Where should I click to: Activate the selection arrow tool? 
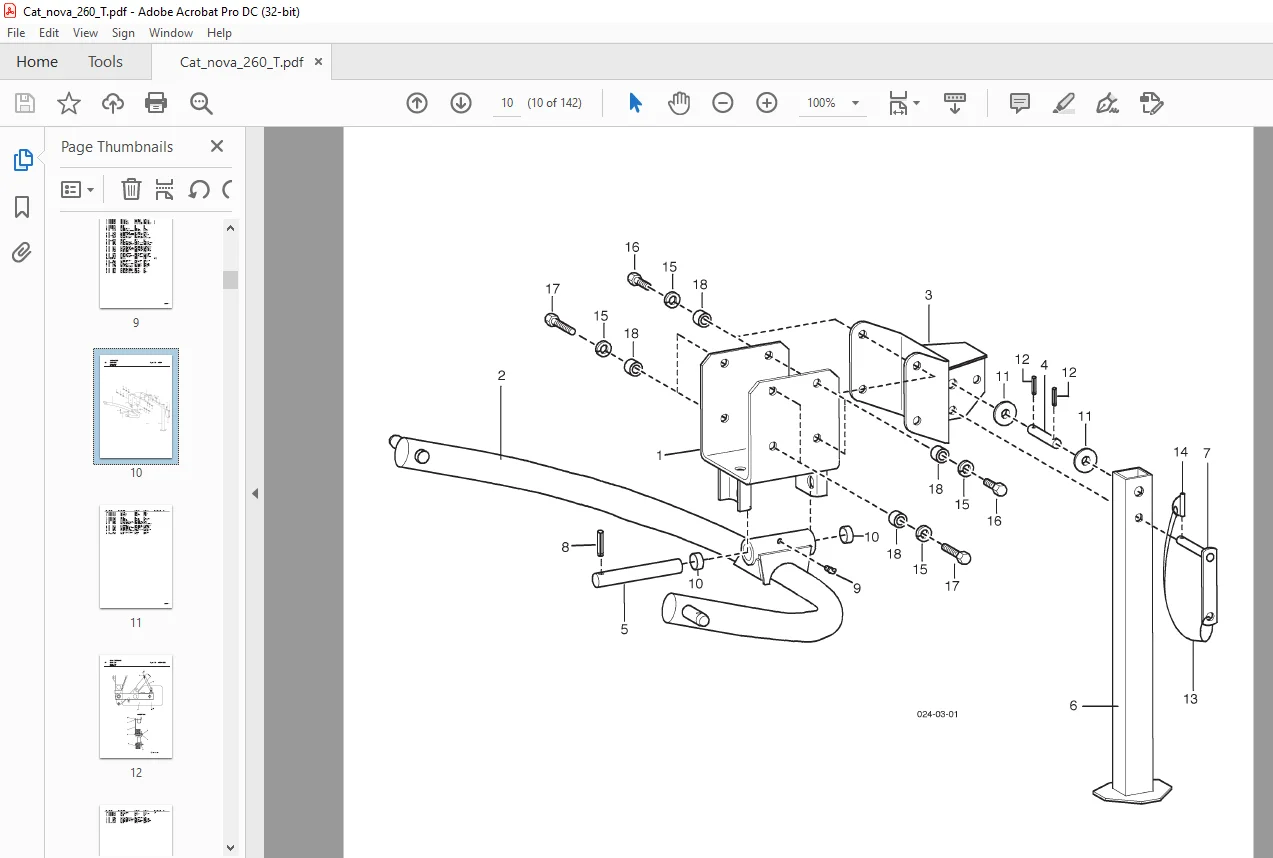click(635, 103)
